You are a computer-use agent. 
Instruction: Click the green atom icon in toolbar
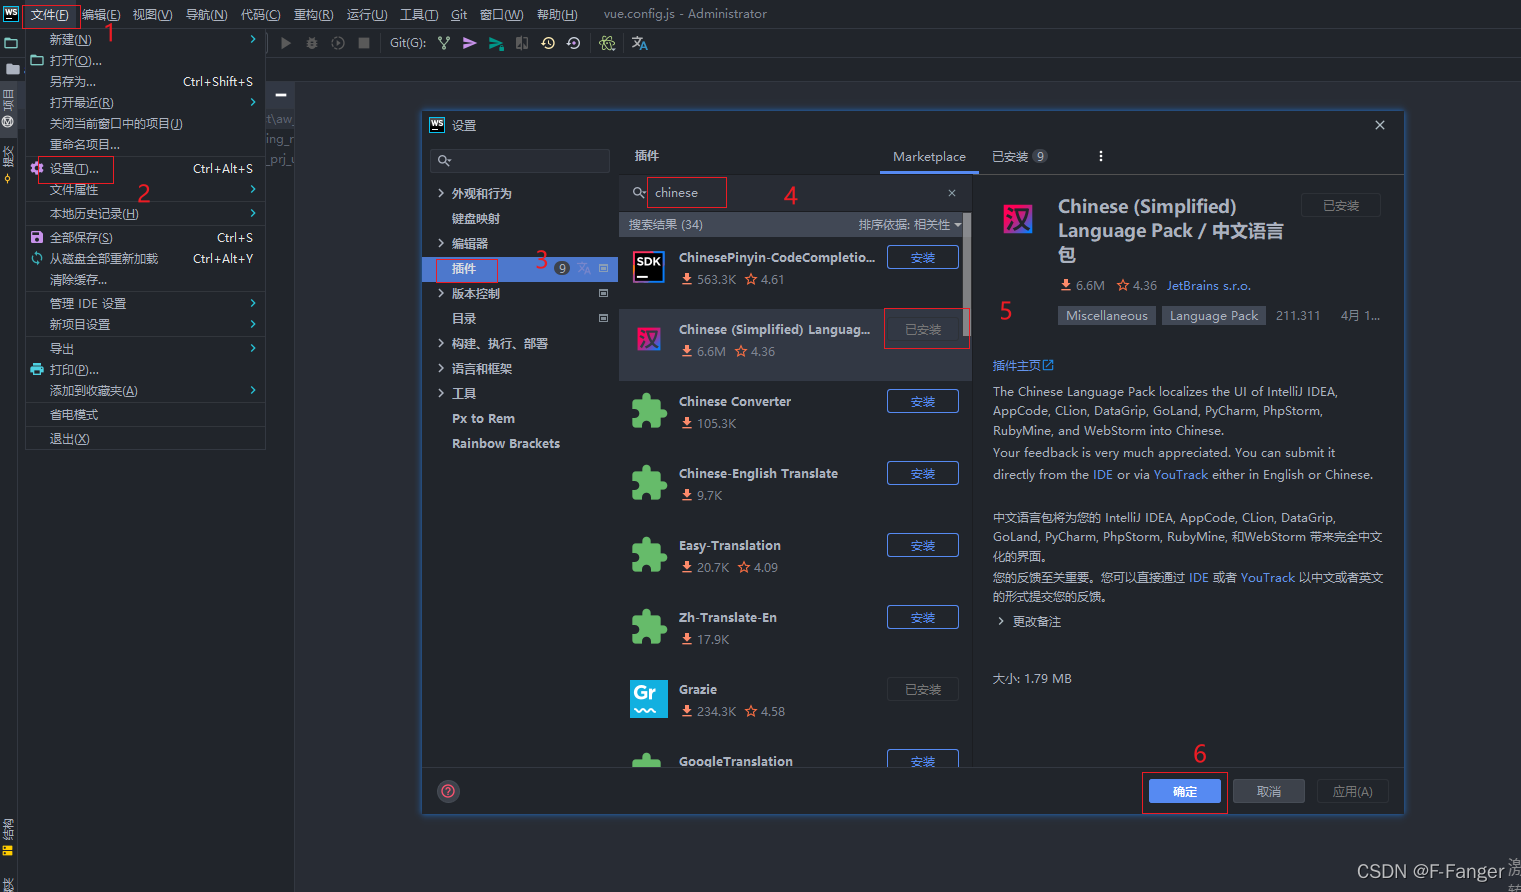pyautogui.click(x=607, y=43)
